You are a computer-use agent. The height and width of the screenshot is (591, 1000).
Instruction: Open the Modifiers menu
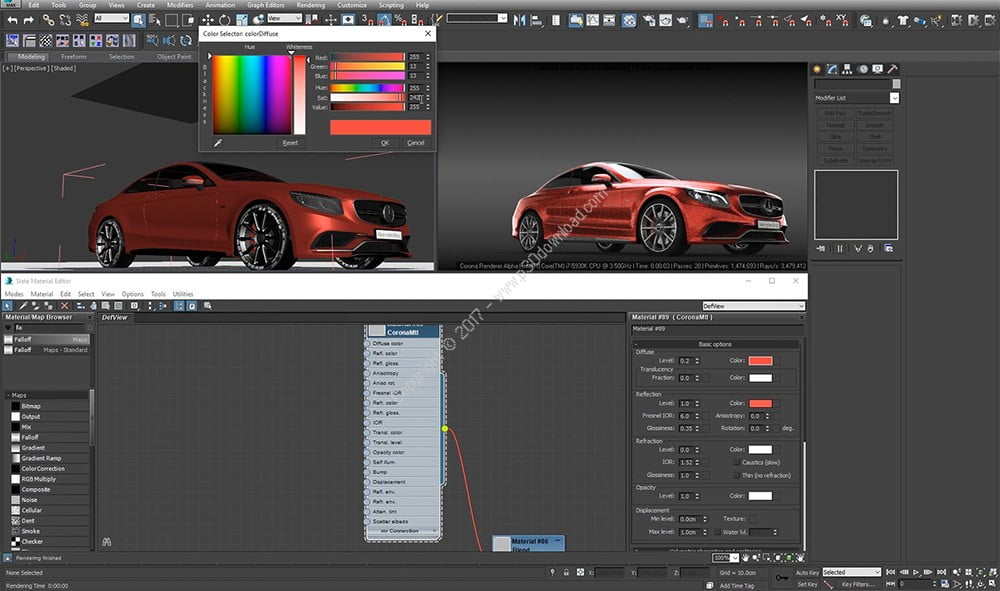[180, 5]
